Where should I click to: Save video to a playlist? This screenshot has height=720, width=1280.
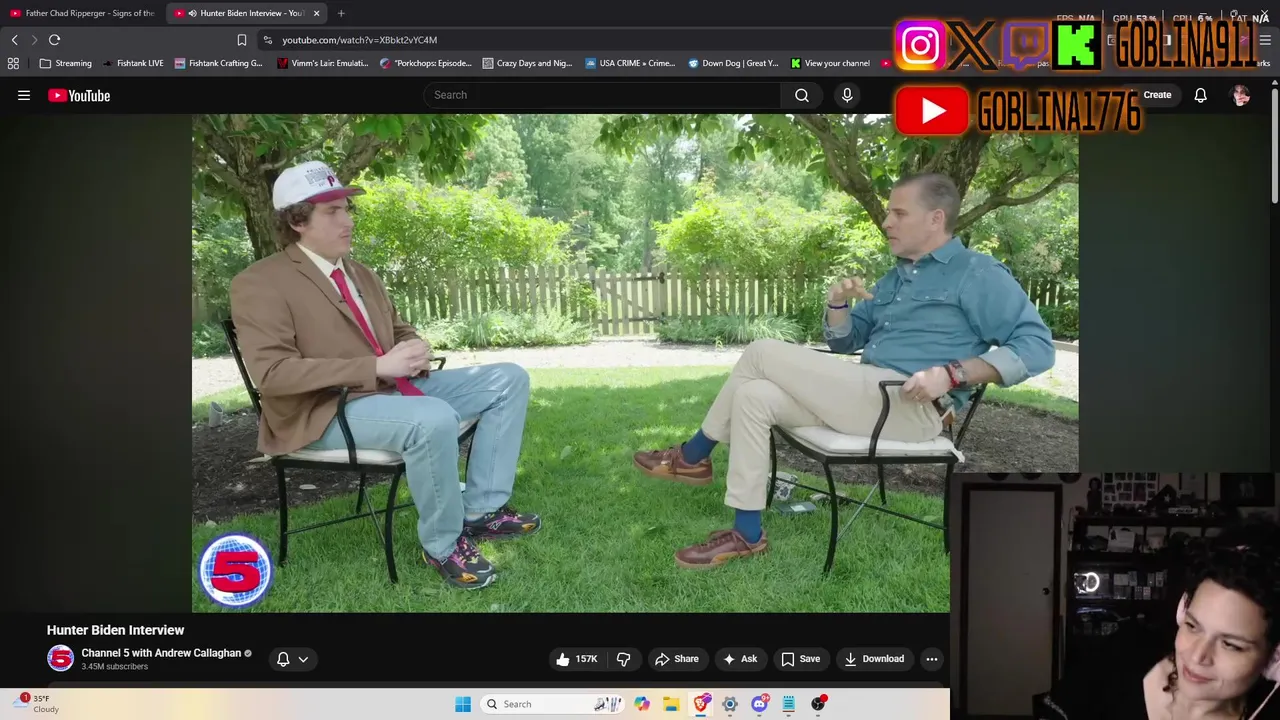800,659
